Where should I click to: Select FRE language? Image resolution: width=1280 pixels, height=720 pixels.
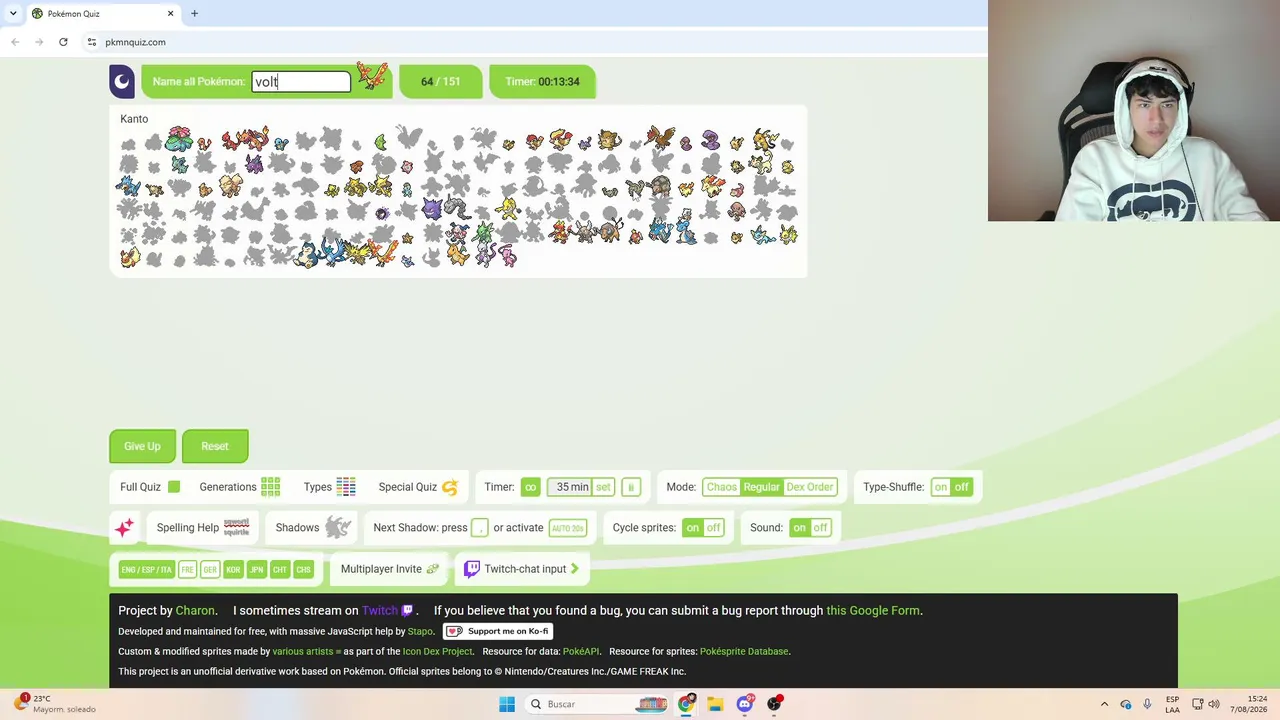187,569
